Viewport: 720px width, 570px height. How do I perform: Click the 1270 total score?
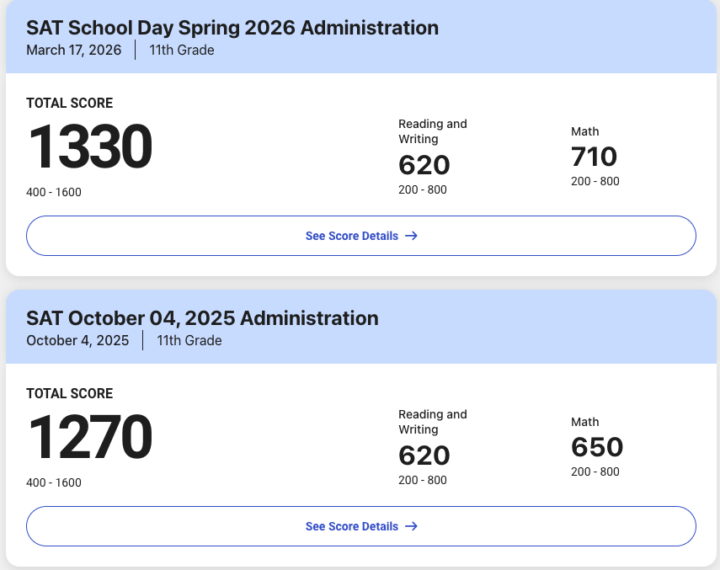[90, 437]
